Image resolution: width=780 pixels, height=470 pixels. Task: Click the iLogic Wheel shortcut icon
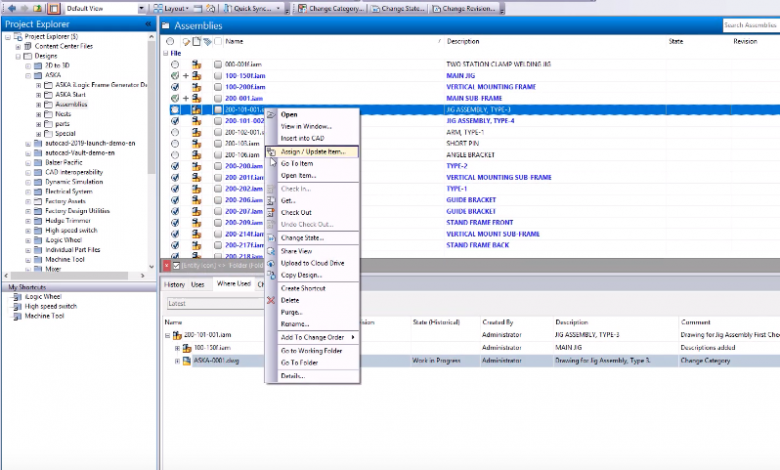pos(17,297)
